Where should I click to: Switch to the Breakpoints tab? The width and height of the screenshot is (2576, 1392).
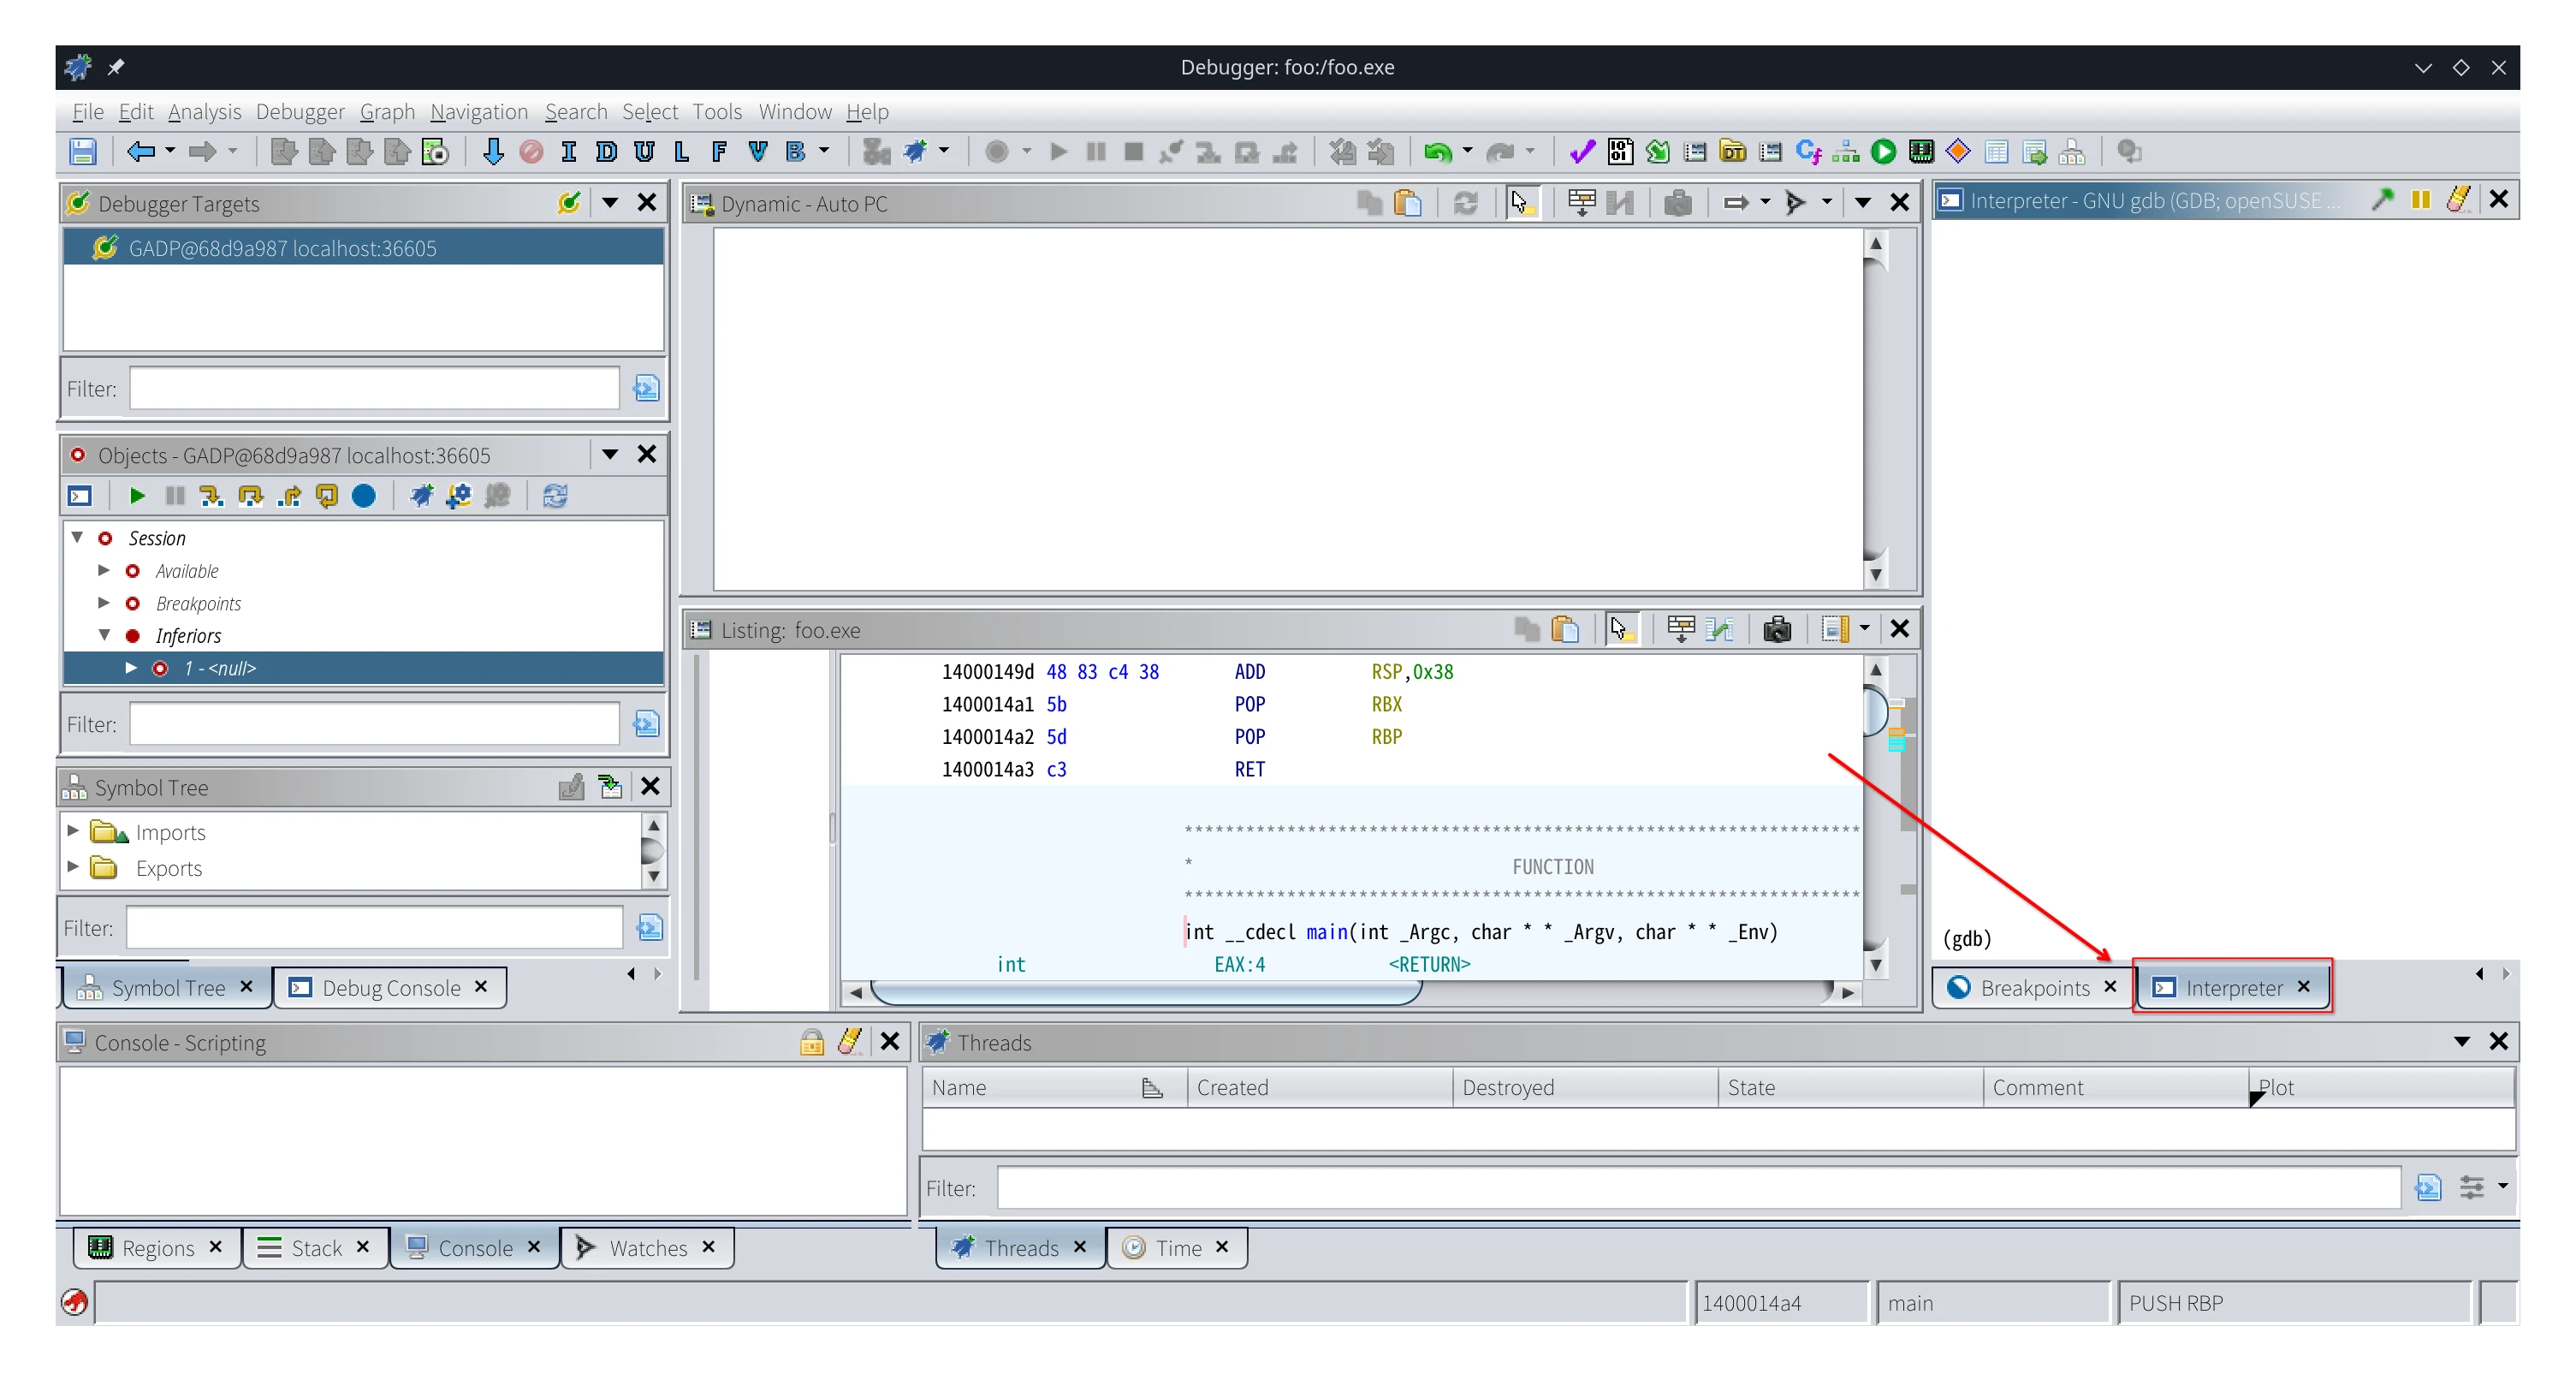click(2033, 988)
